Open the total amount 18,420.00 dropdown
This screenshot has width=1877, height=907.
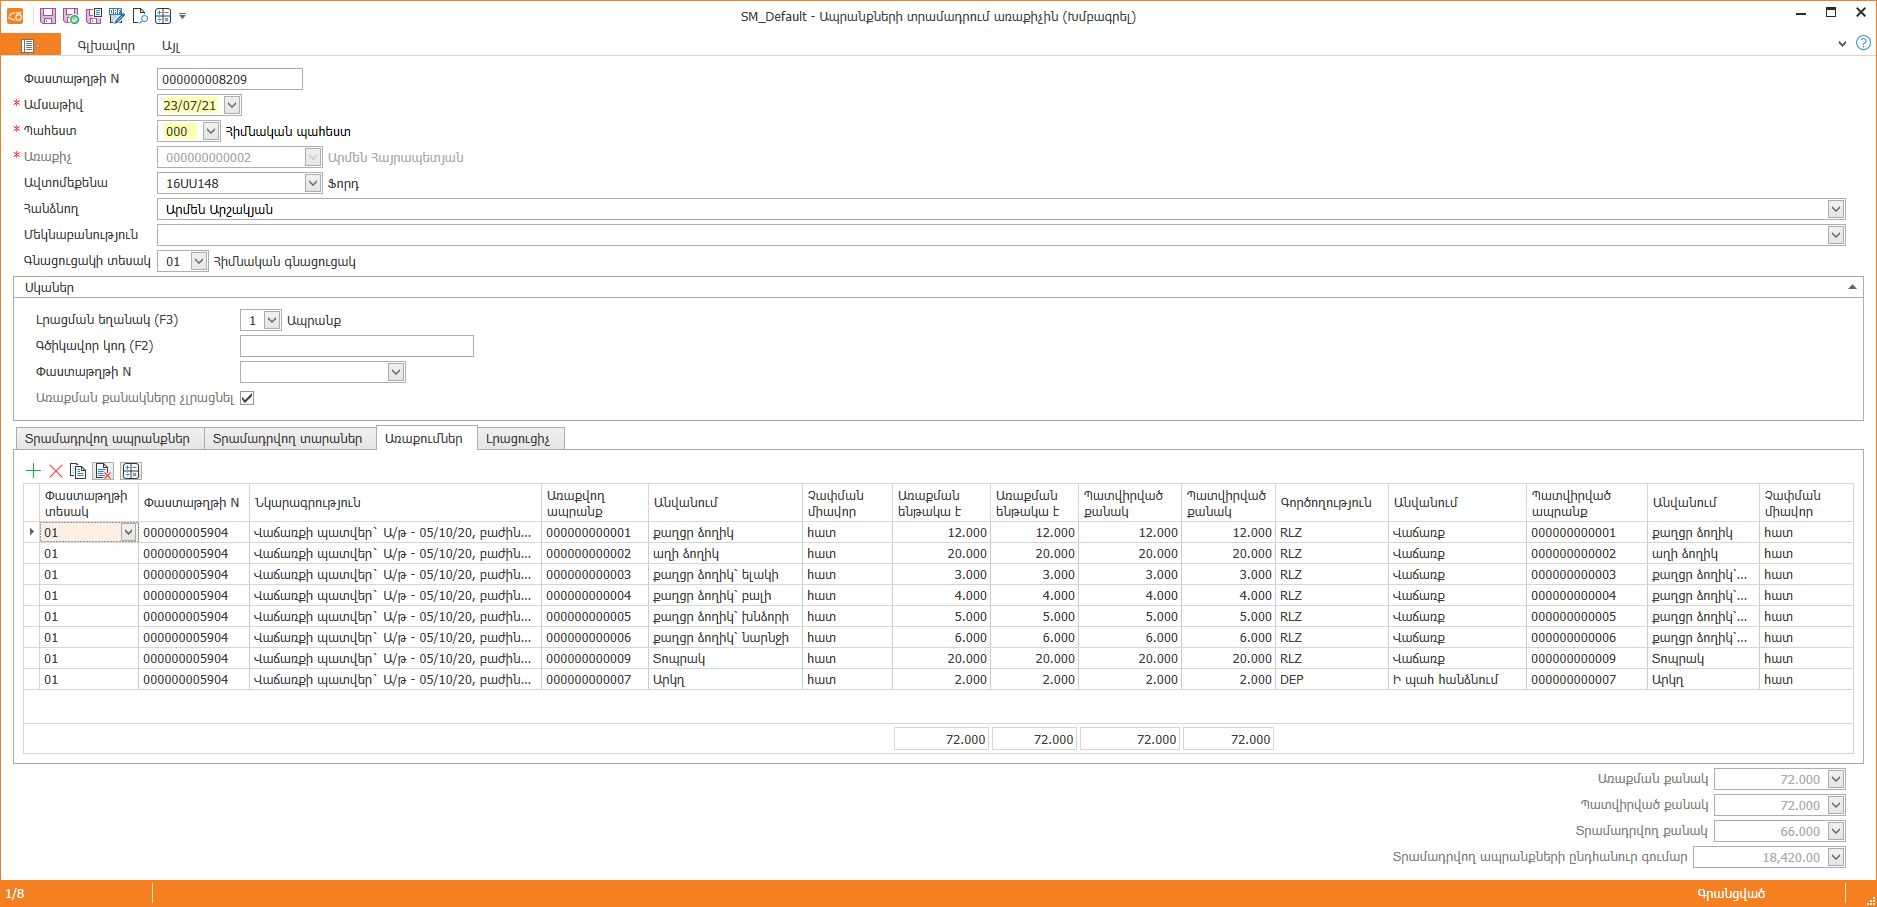click(x=1836, y=857)
